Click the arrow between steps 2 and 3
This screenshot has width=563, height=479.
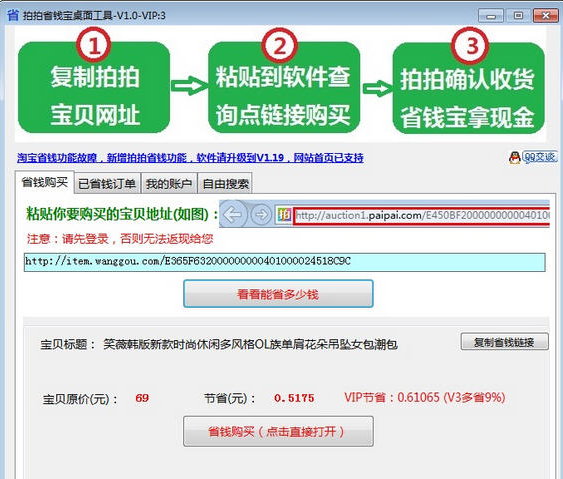tap(377, 88)
